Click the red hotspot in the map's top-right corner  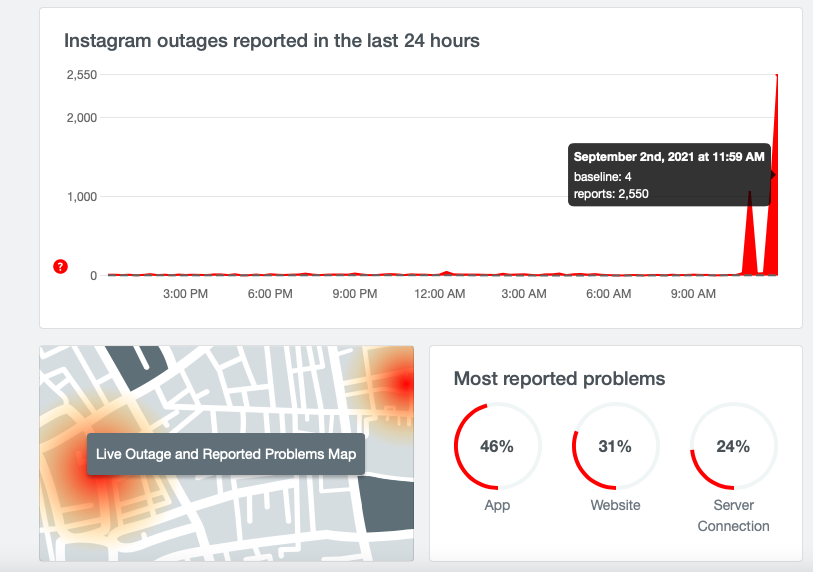[x=403, y=384]
